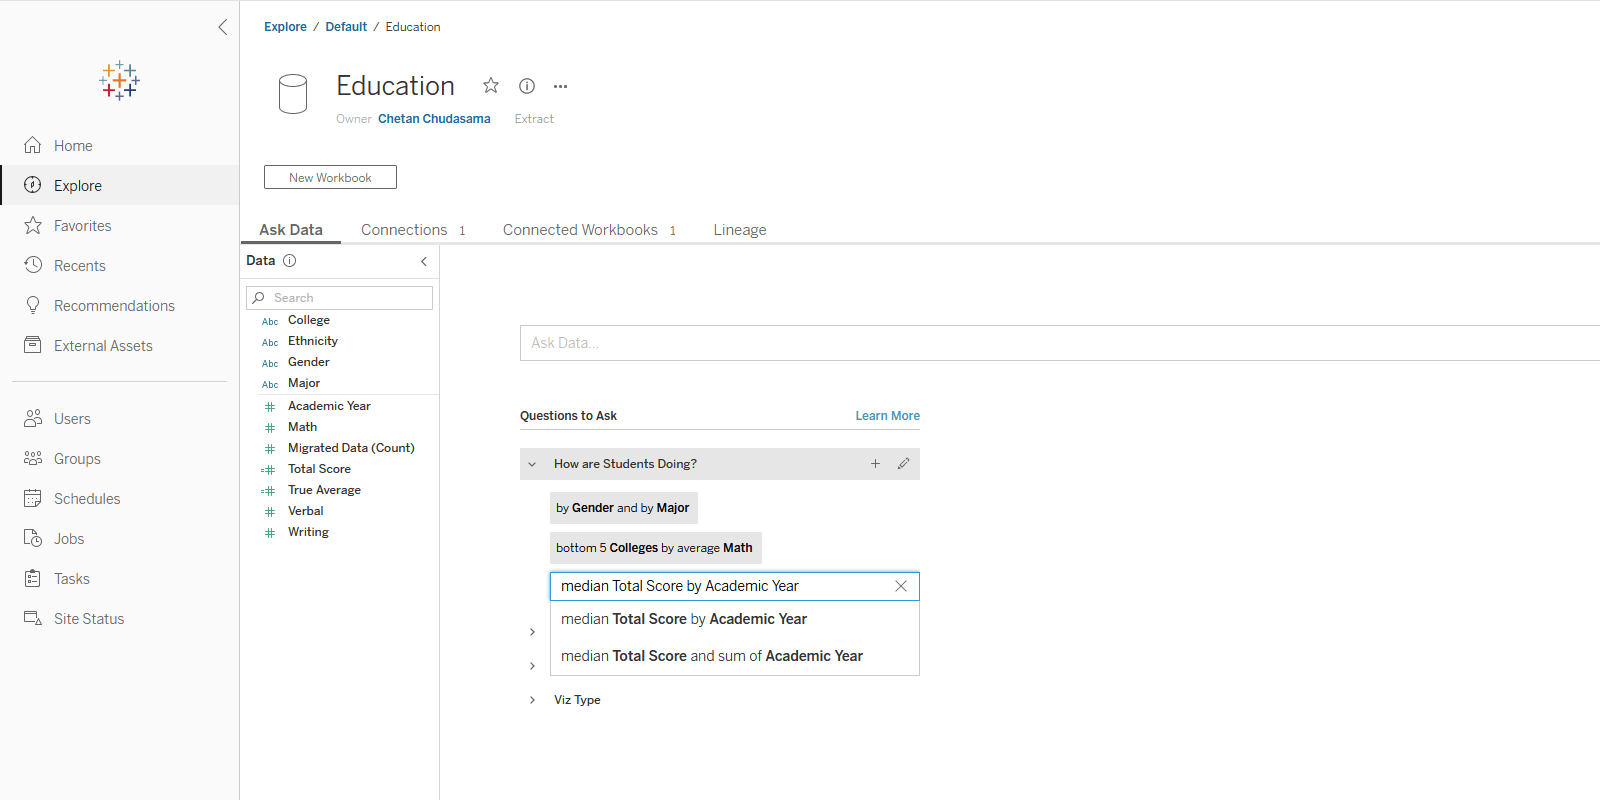Collapse the Data pane

424,261
